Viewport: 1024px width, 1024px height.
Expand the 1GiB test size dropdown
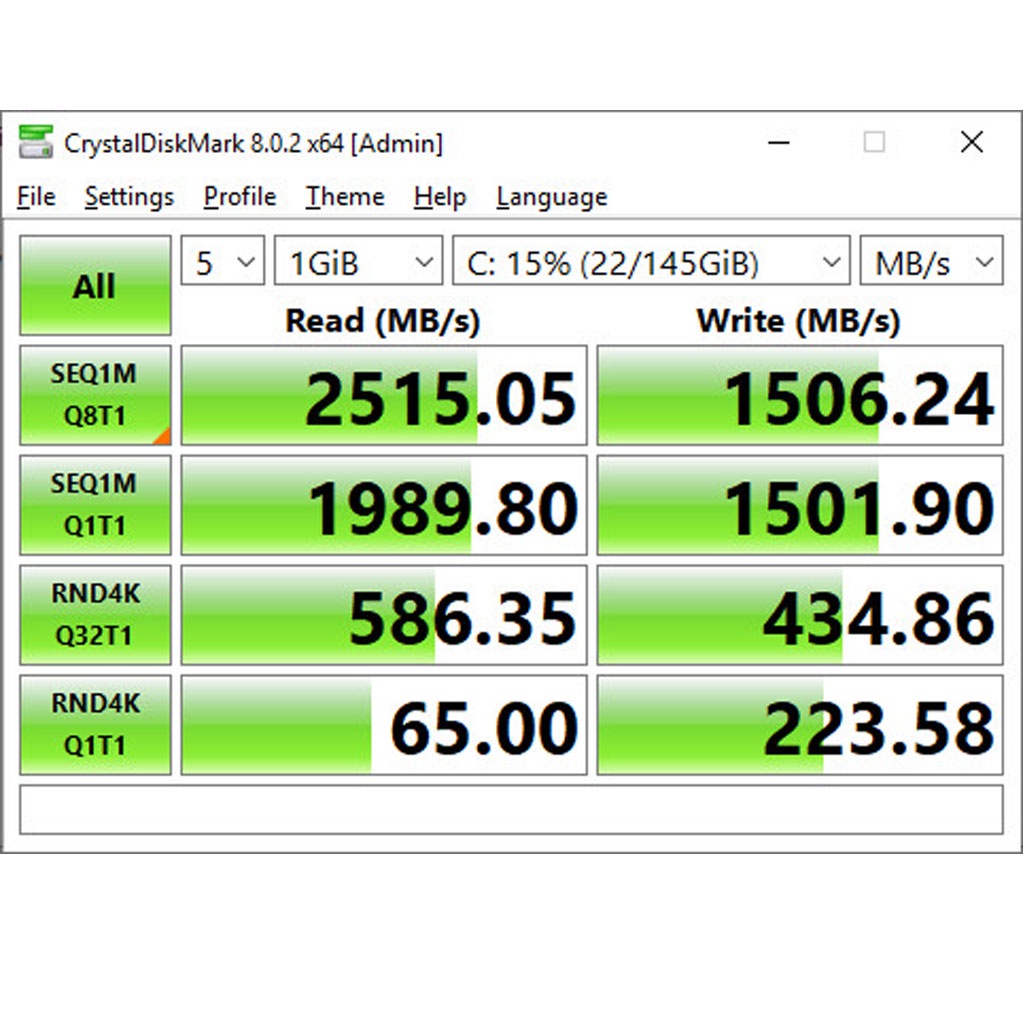pyautogui.click(x=358, y=263)
